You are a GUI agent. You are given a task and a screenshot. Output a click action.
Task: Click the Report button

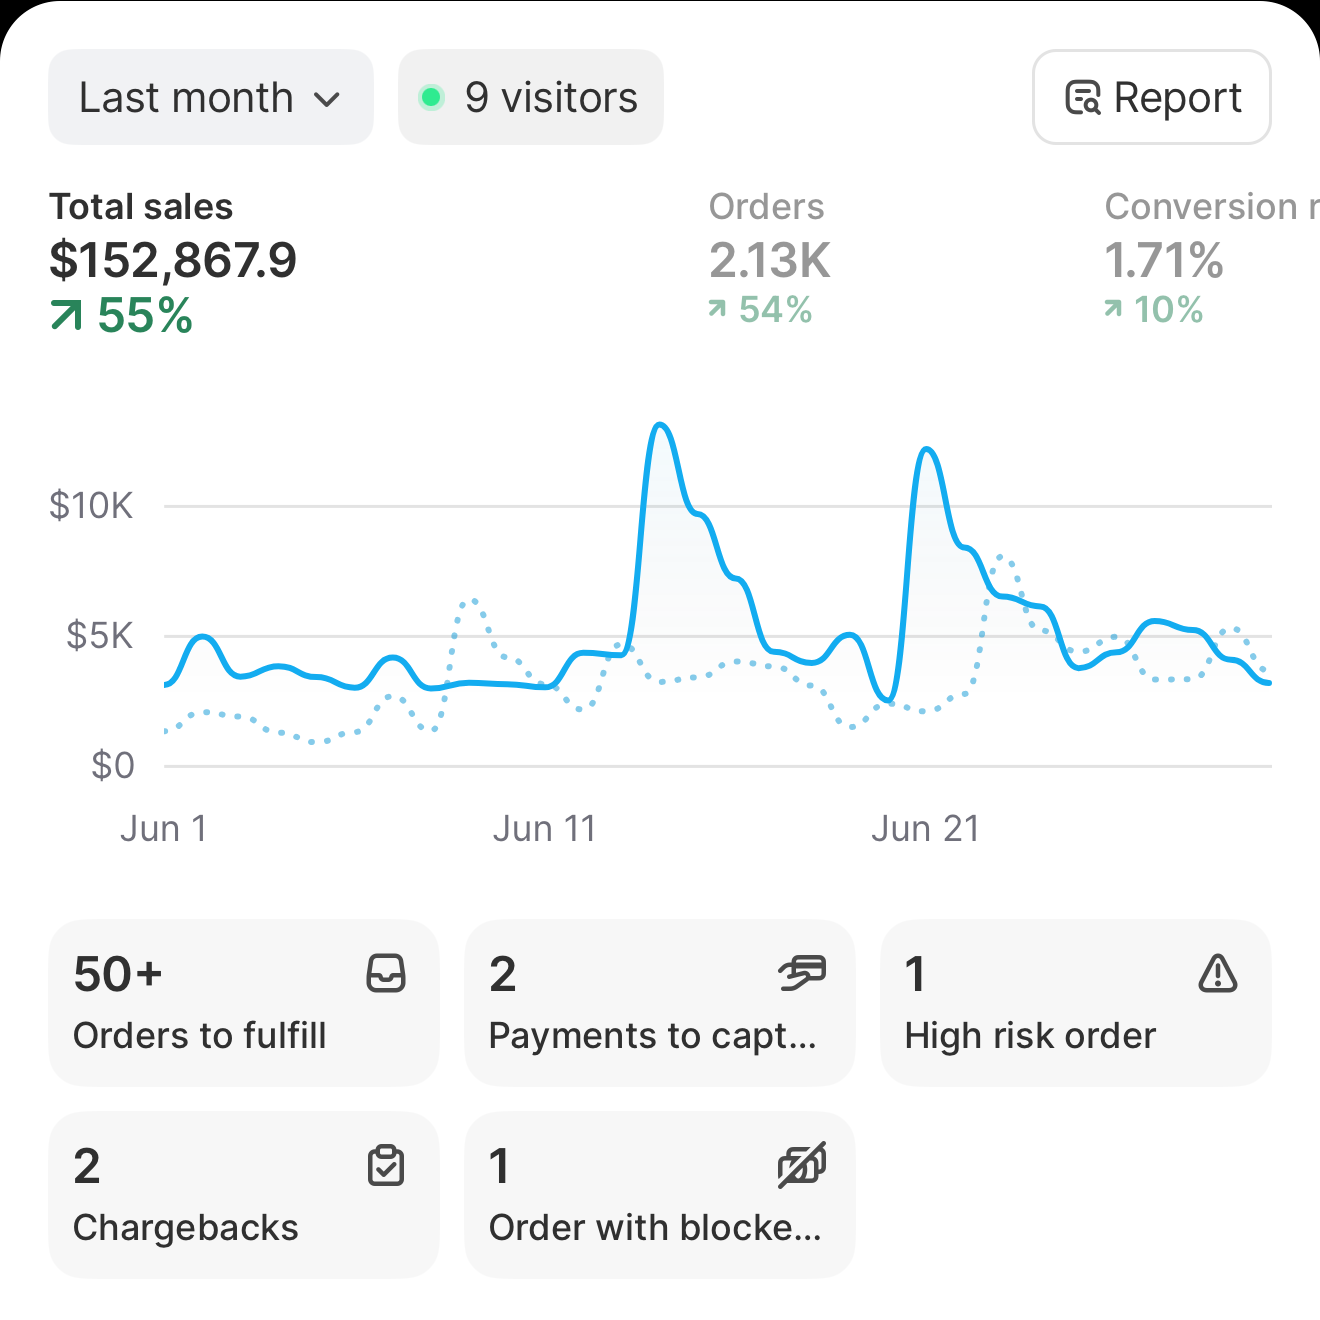[1151, 97]
